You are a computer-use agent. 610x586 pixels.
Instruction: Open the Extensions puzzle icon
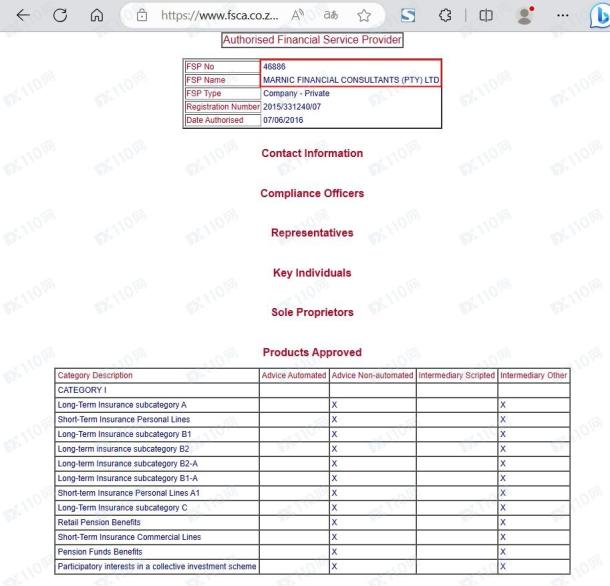(445, 16)
